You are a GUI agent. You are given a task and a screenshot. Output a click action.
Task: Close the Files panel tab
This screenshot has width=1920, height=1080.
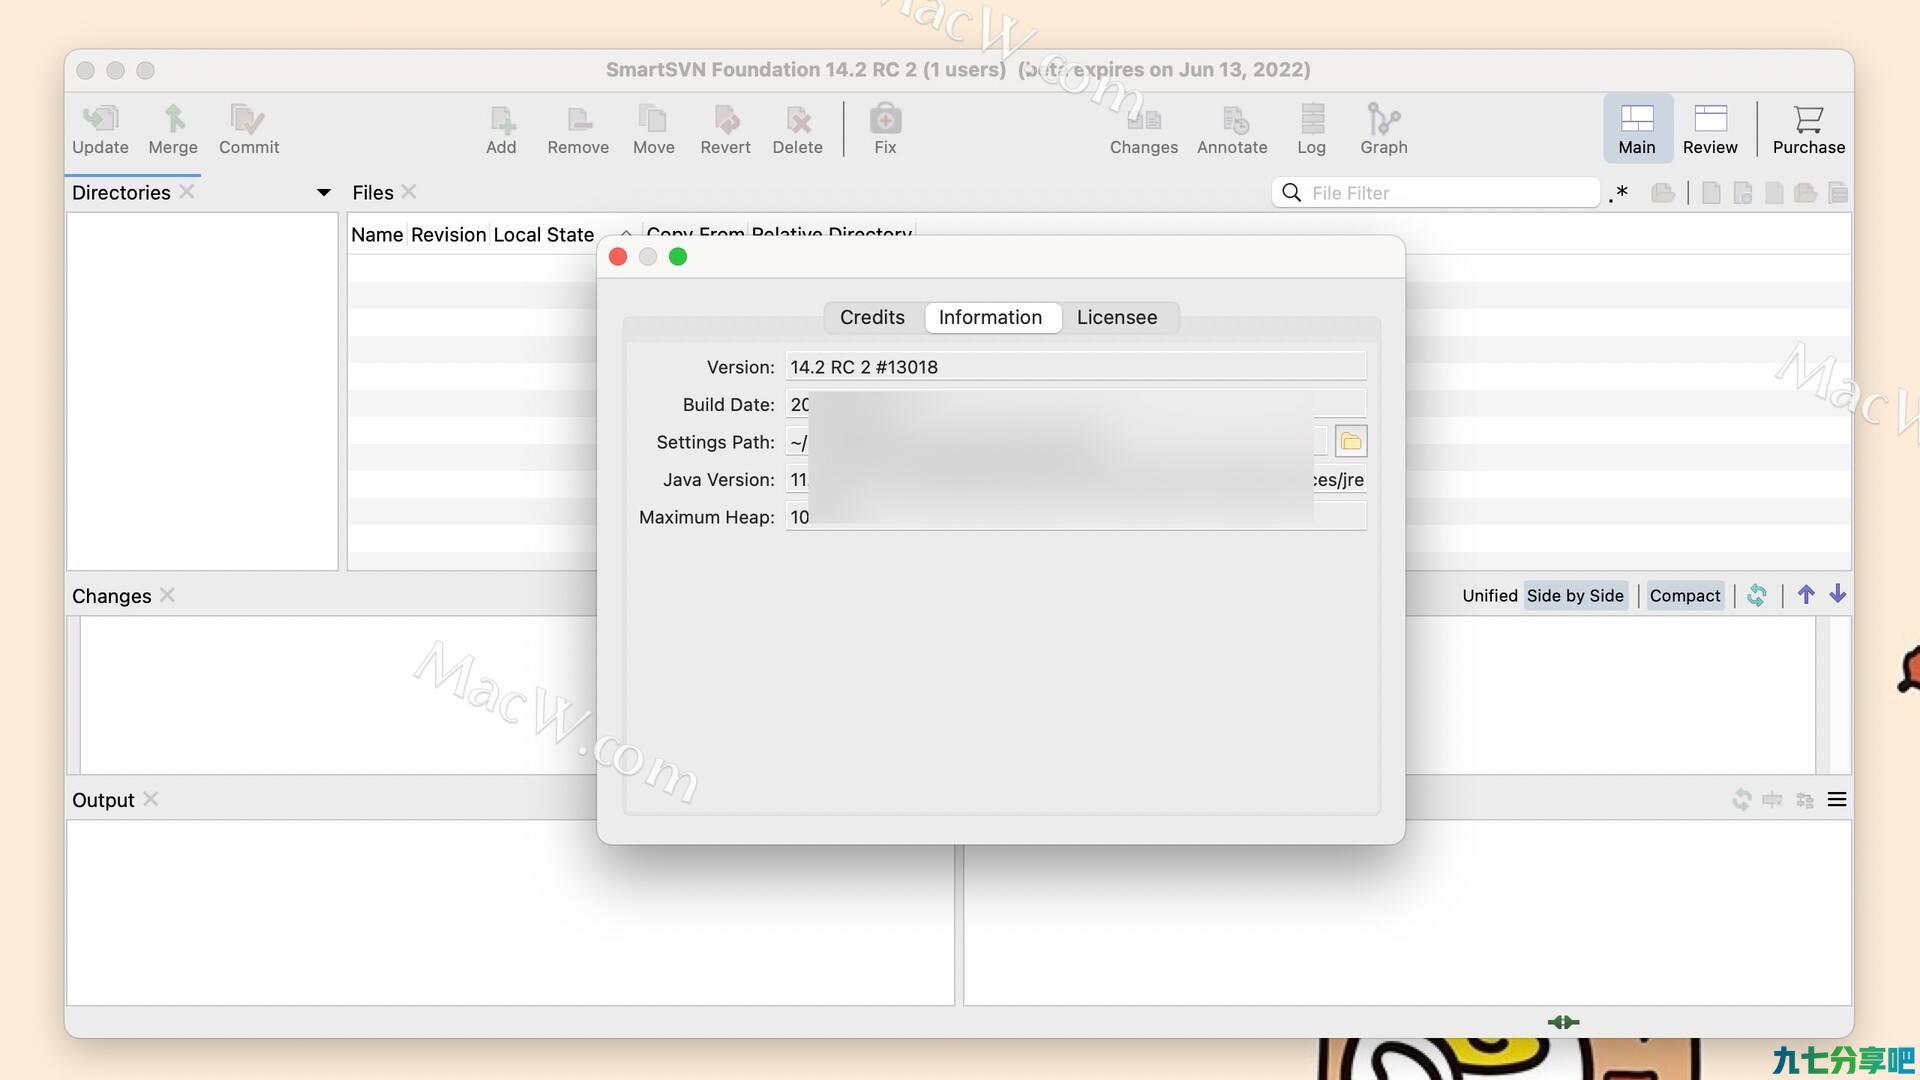coord(409,191)
